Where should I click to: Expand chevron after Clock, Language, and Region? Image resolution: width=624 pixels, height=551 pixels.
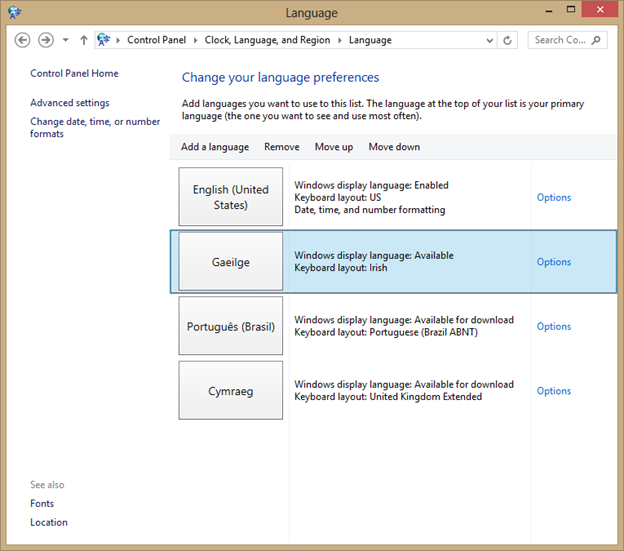coord(340,40)
